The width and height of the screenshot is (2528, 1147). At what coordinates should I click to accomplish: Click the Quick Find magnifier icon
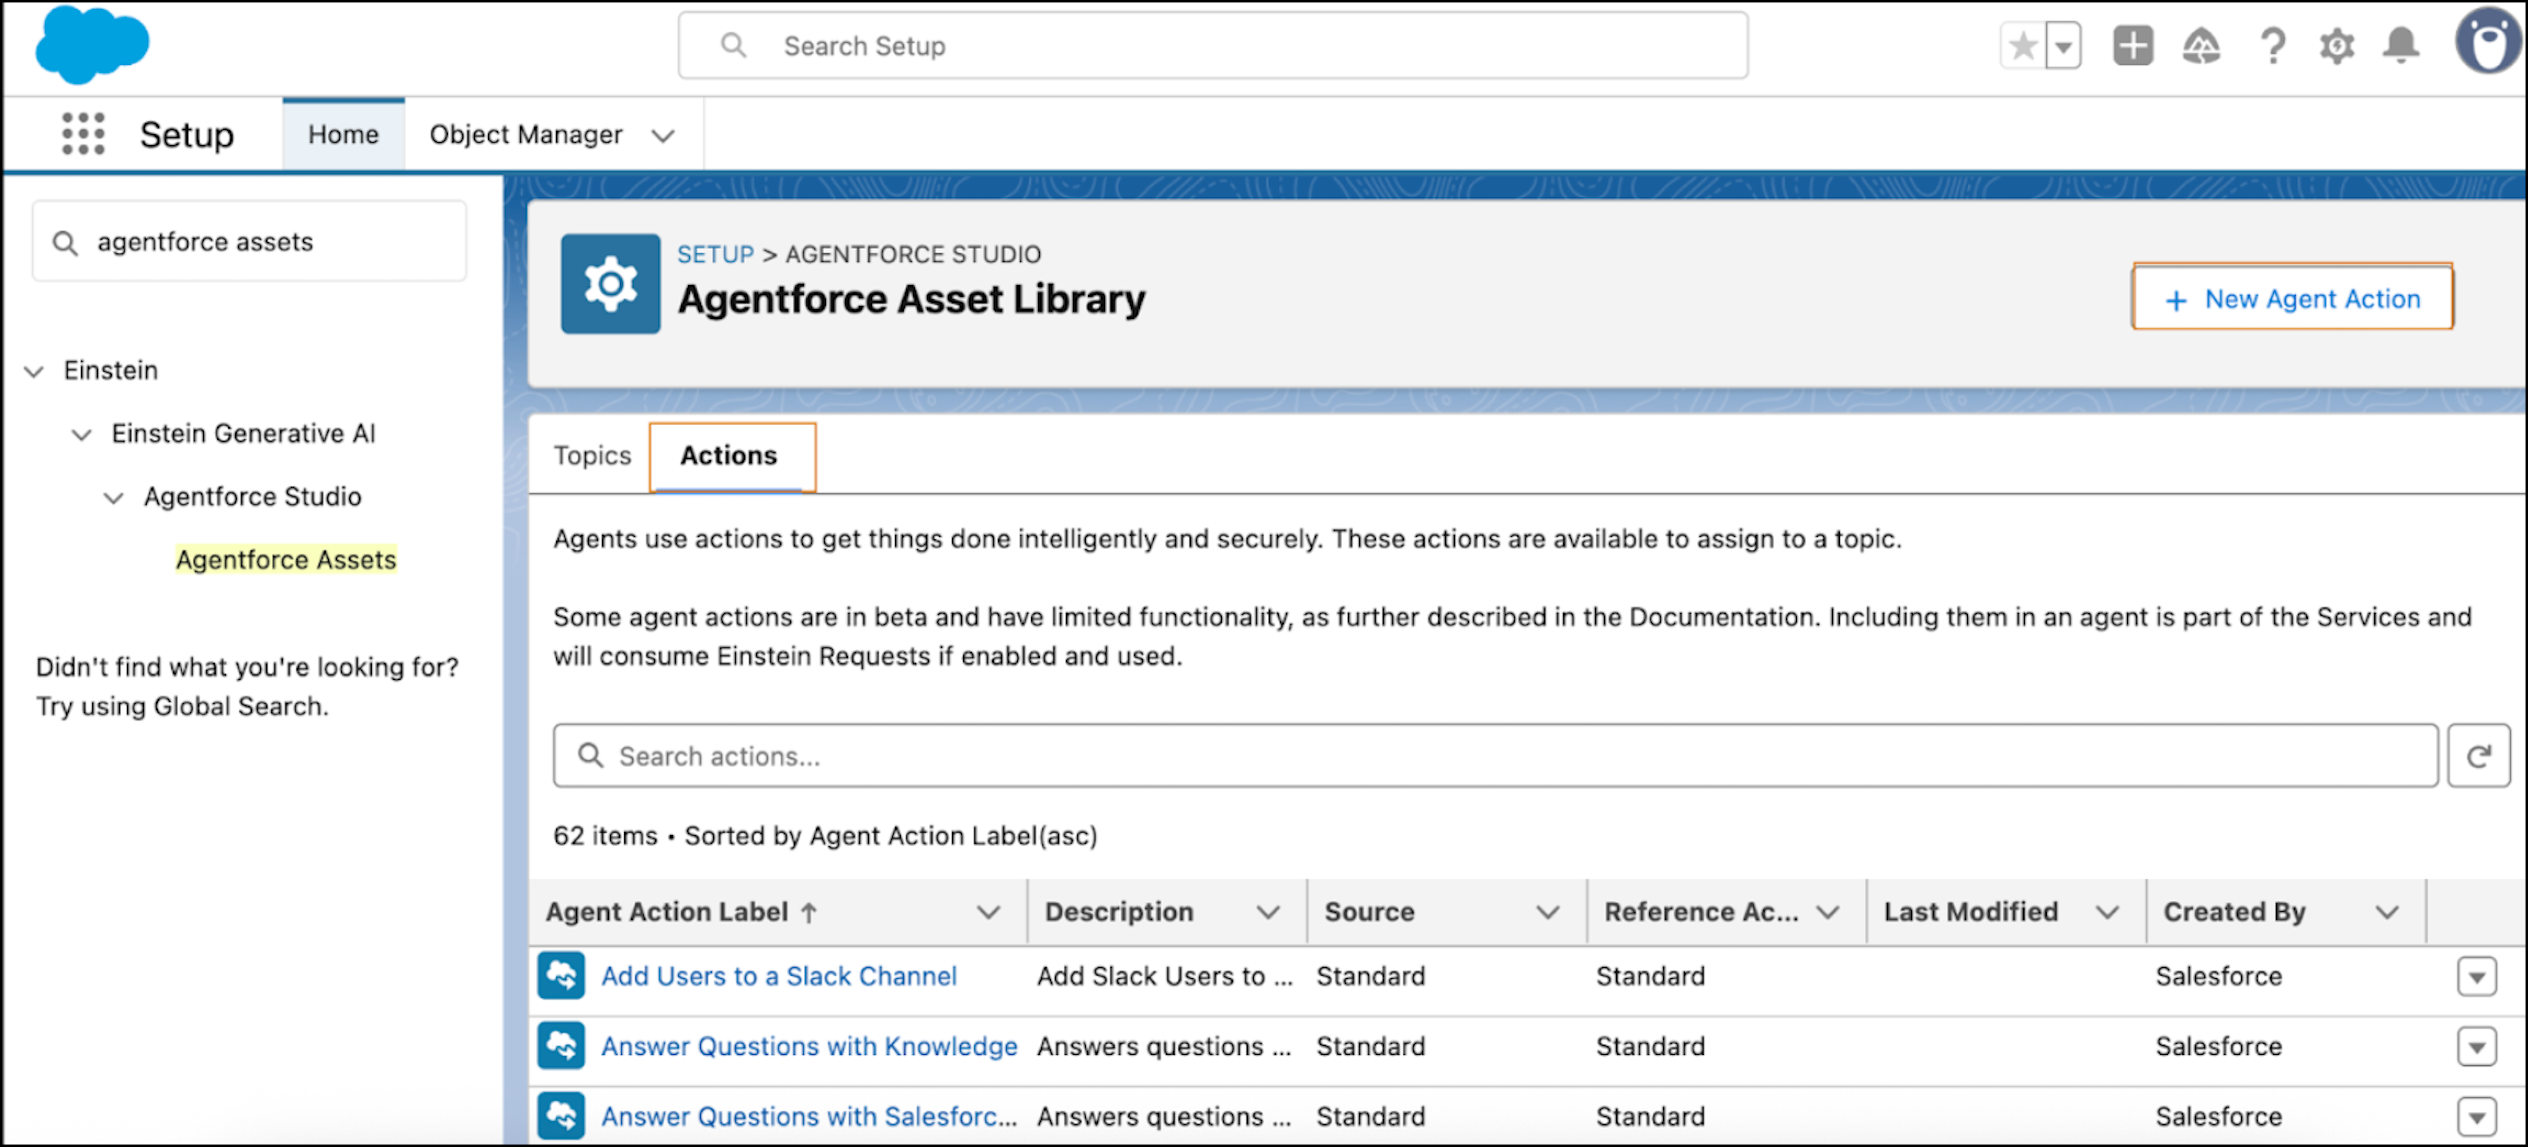click(x=65, y=243)
